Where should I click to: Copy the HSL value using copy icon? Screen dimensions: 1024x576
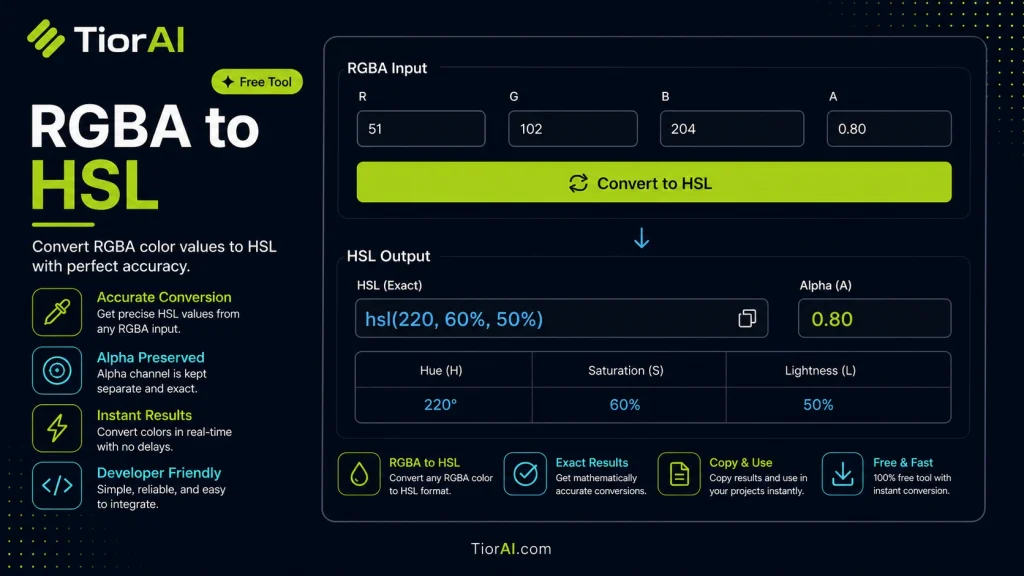point(747,318)
